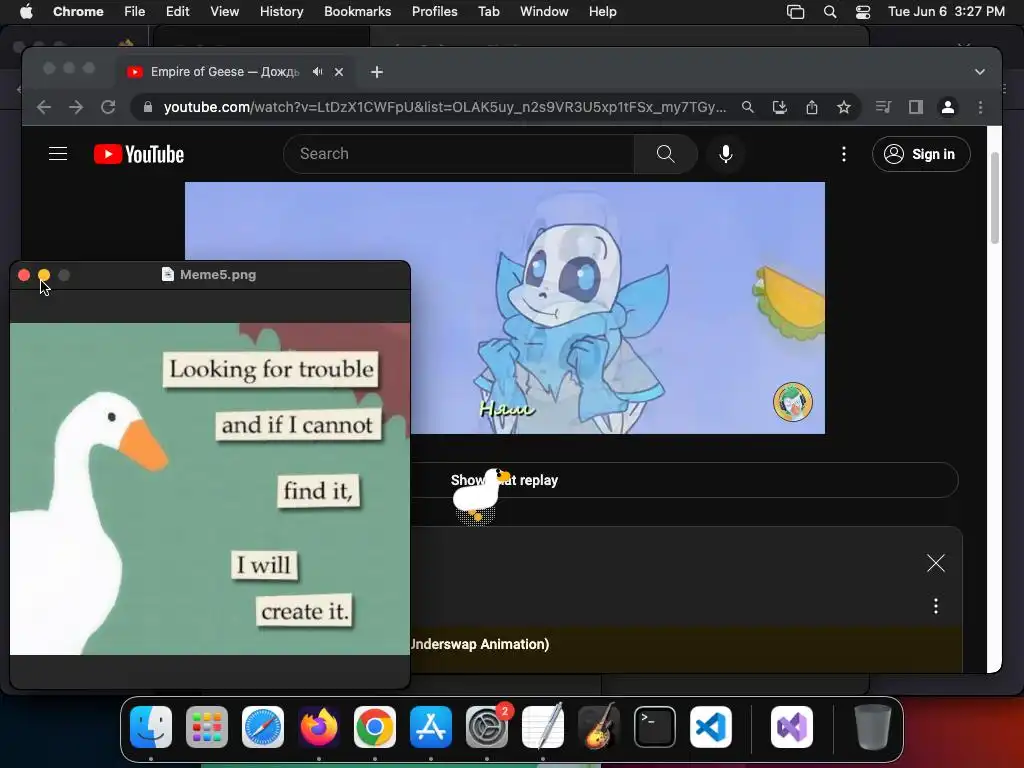1024x768 pixels.
Task: Start voice search with the microphone icon
Action: (726, 154)
